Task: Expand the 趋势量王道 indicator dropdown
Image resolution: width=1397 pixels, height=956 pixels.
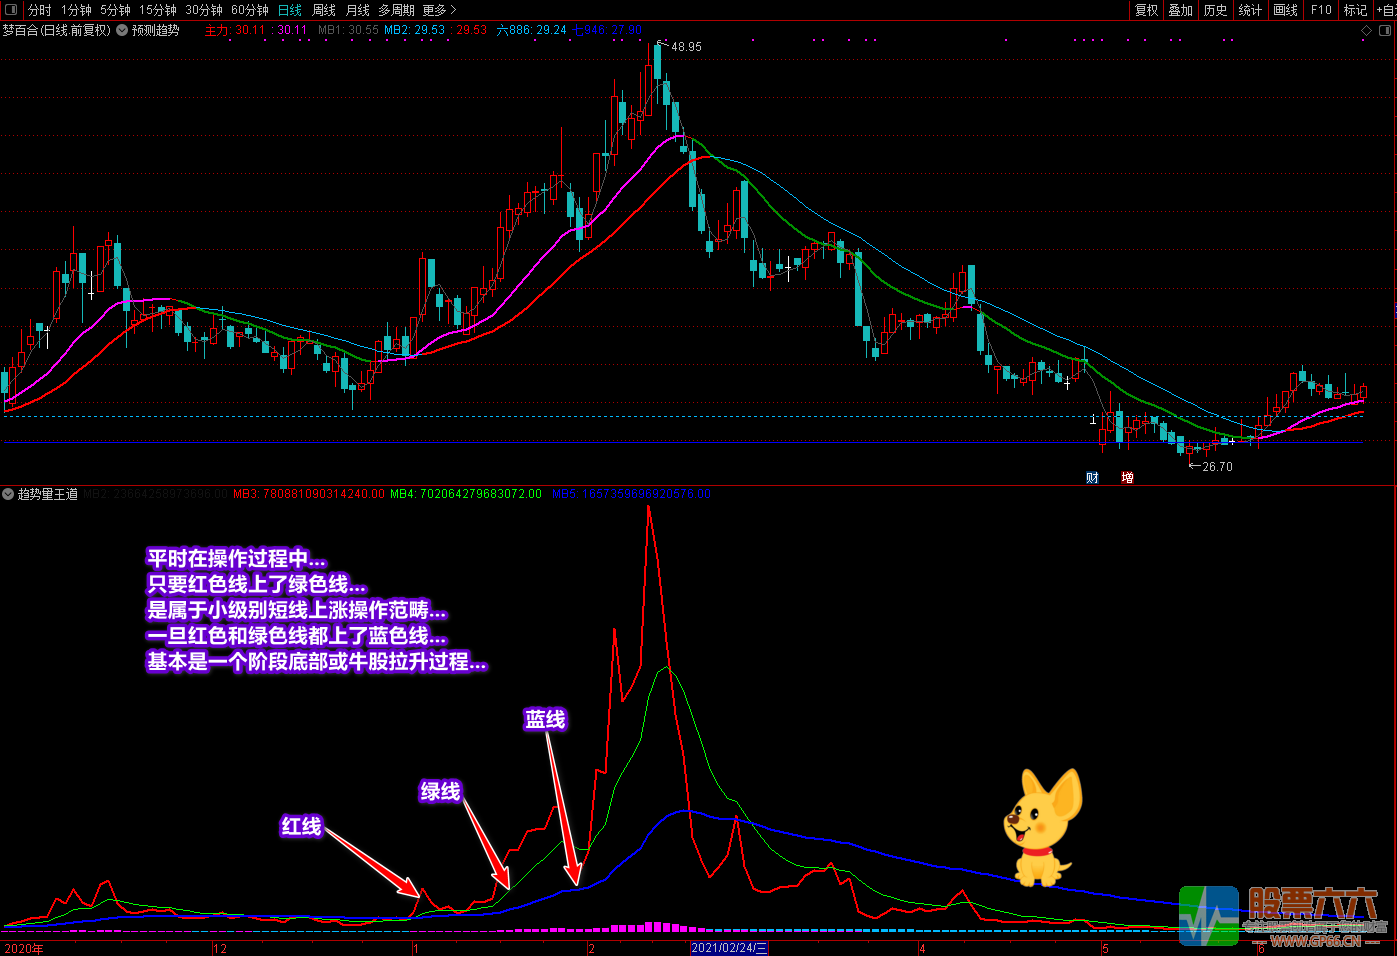Action: [x=9, y=494]
